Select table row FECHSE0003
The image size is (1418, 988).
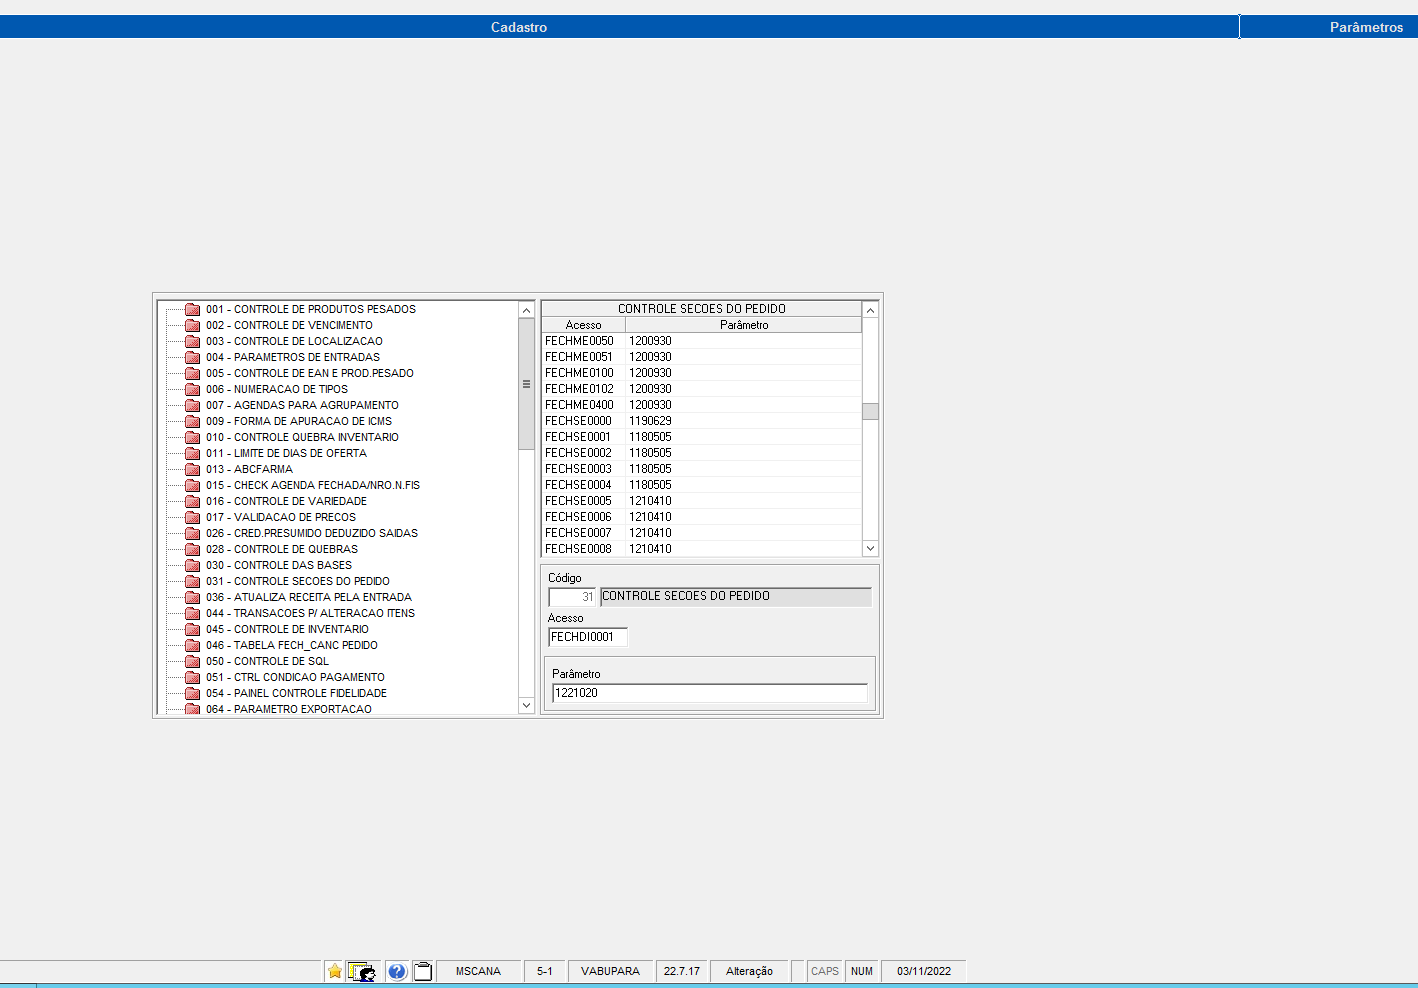tap(701, 469)
